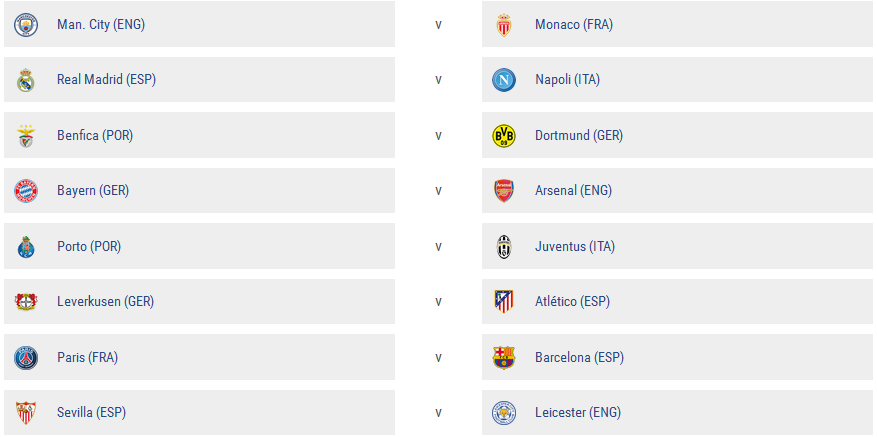Click the Manchester City club crest
The height and width of the screenshot is (437, 877).
(x=26, y=25)
